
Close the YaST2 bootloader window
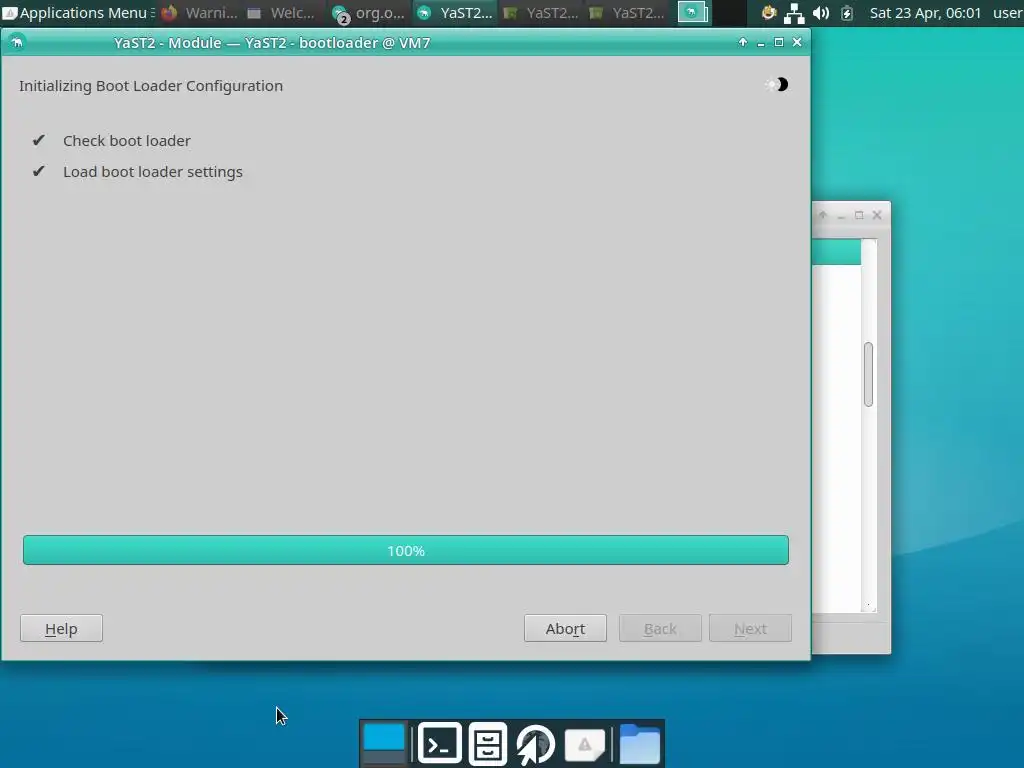[797, 42]
